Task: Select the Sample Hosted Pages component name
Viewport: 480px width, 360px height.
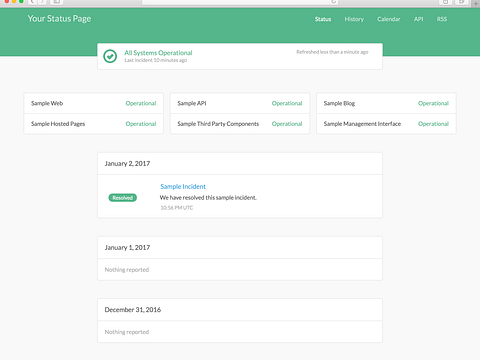Action: [x=58, y=124]
